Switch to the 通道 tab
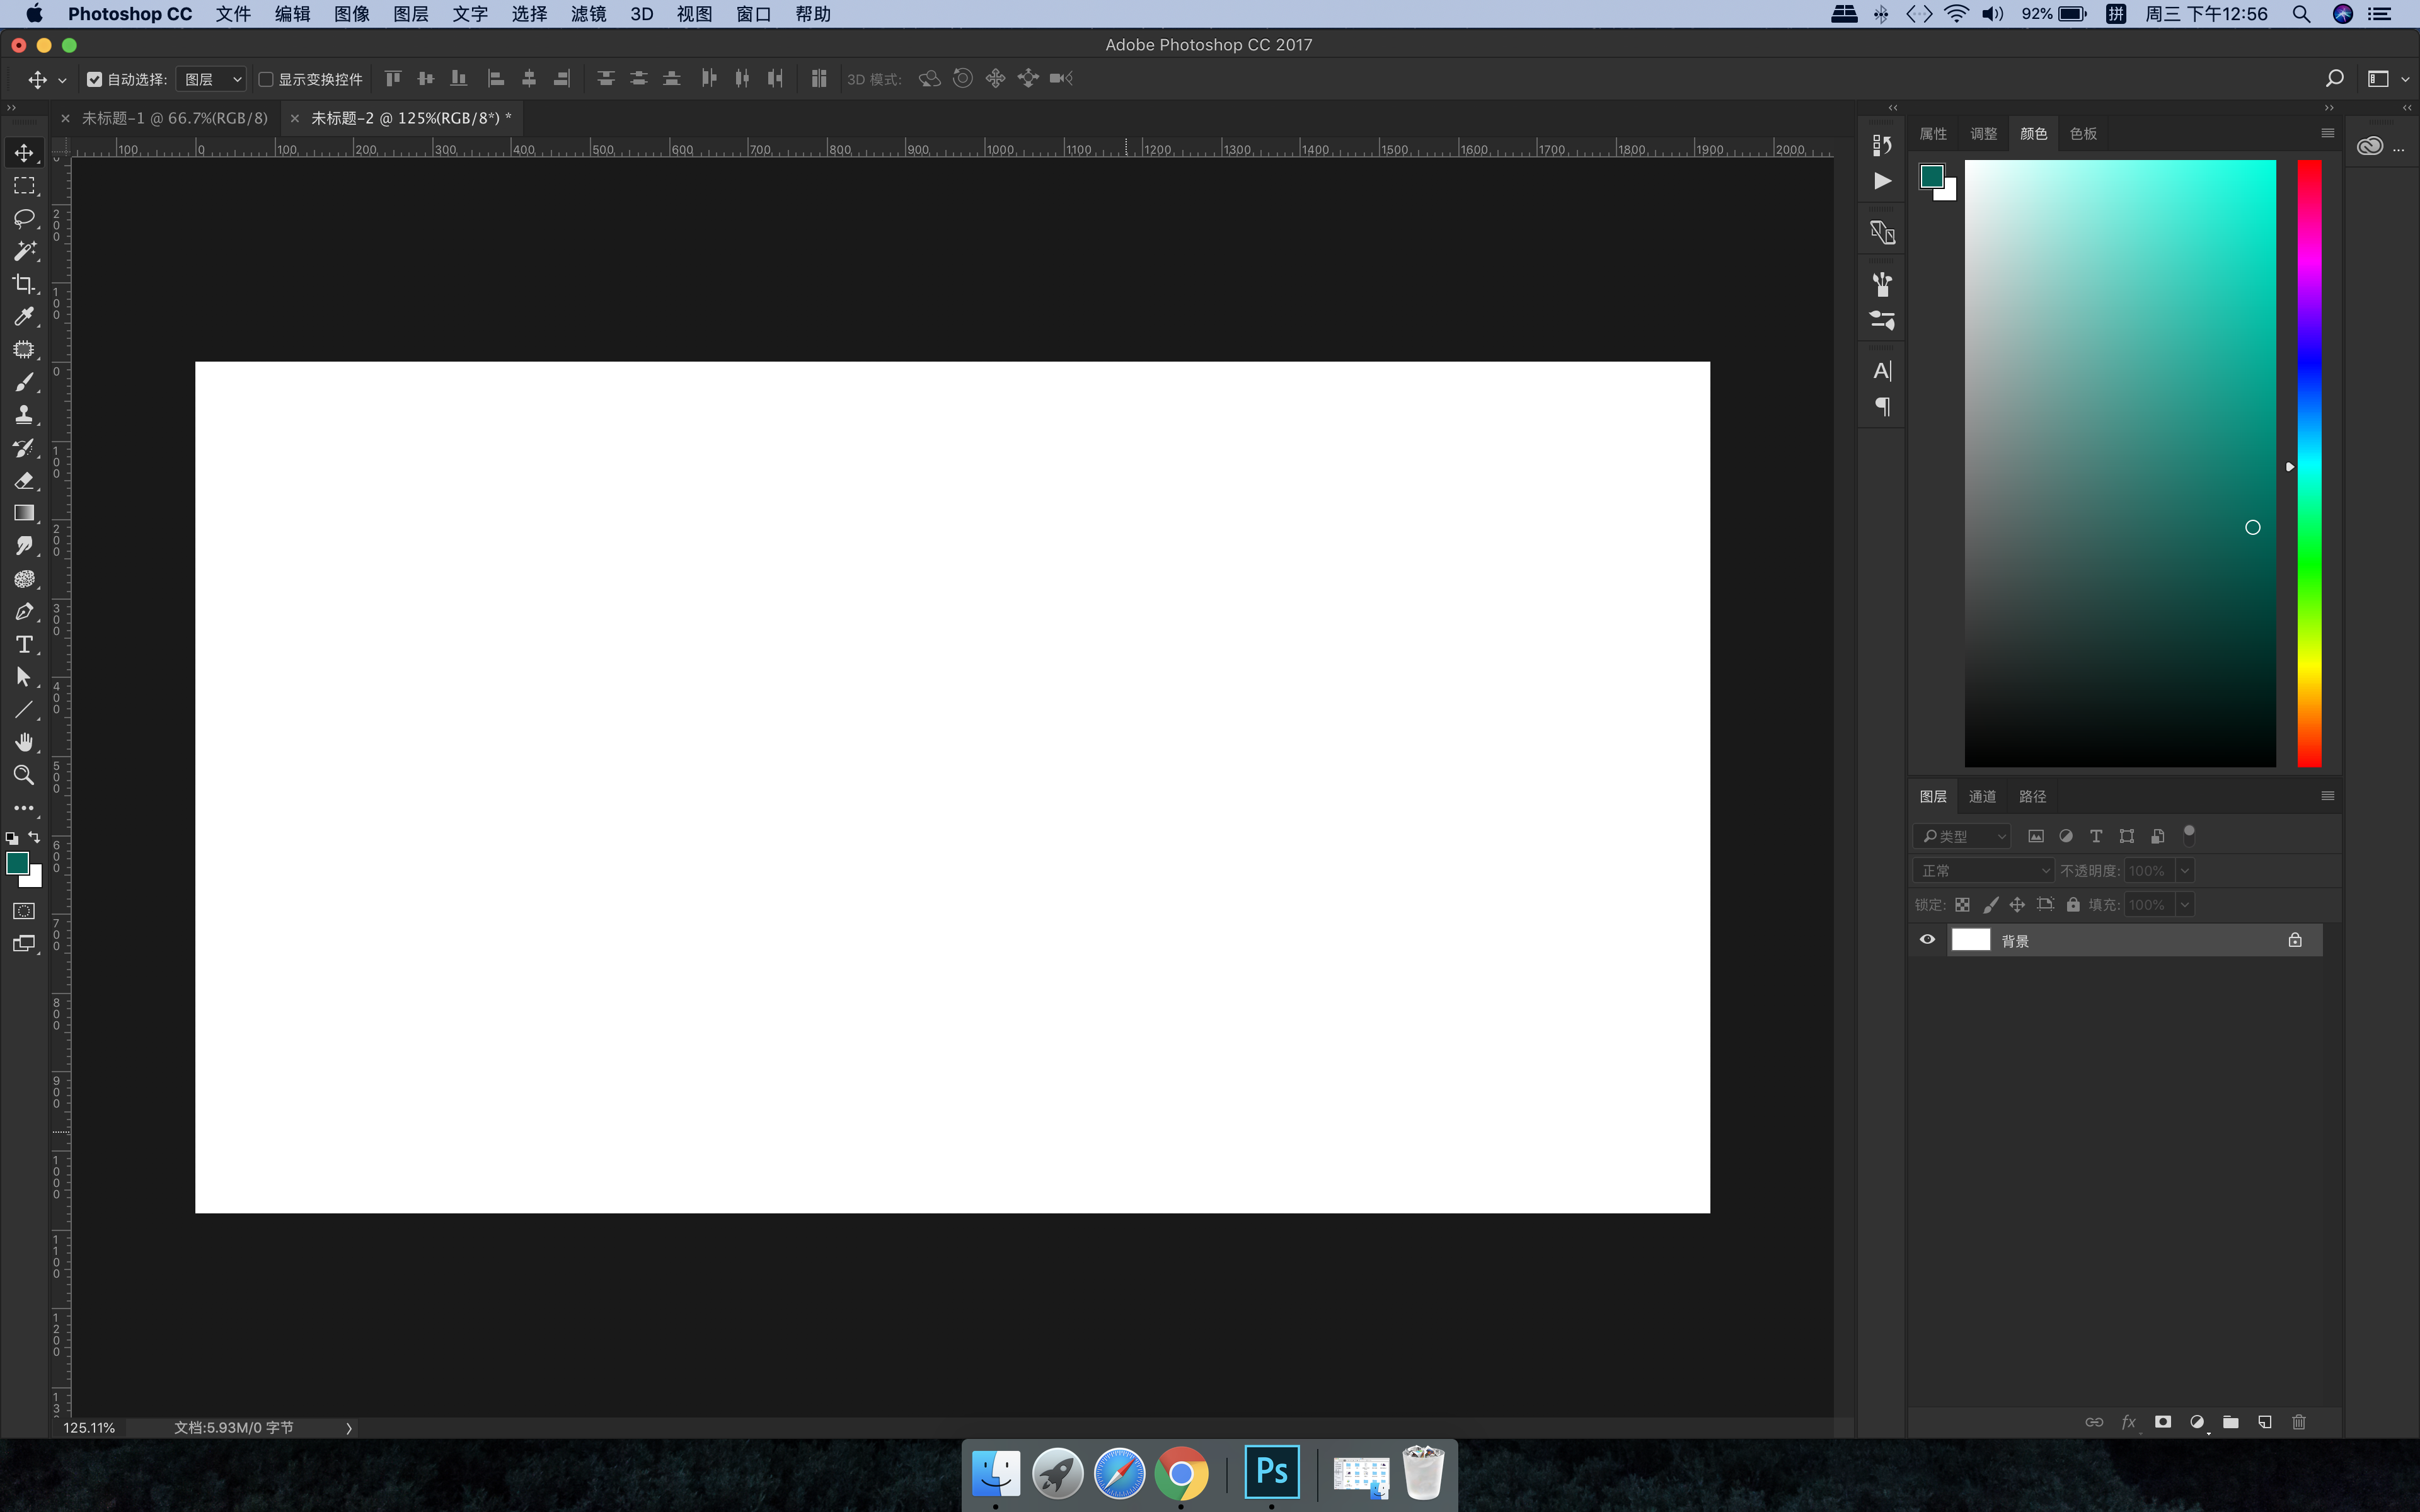This screenshot has height=1512, width=2420. click(1982, 796)
